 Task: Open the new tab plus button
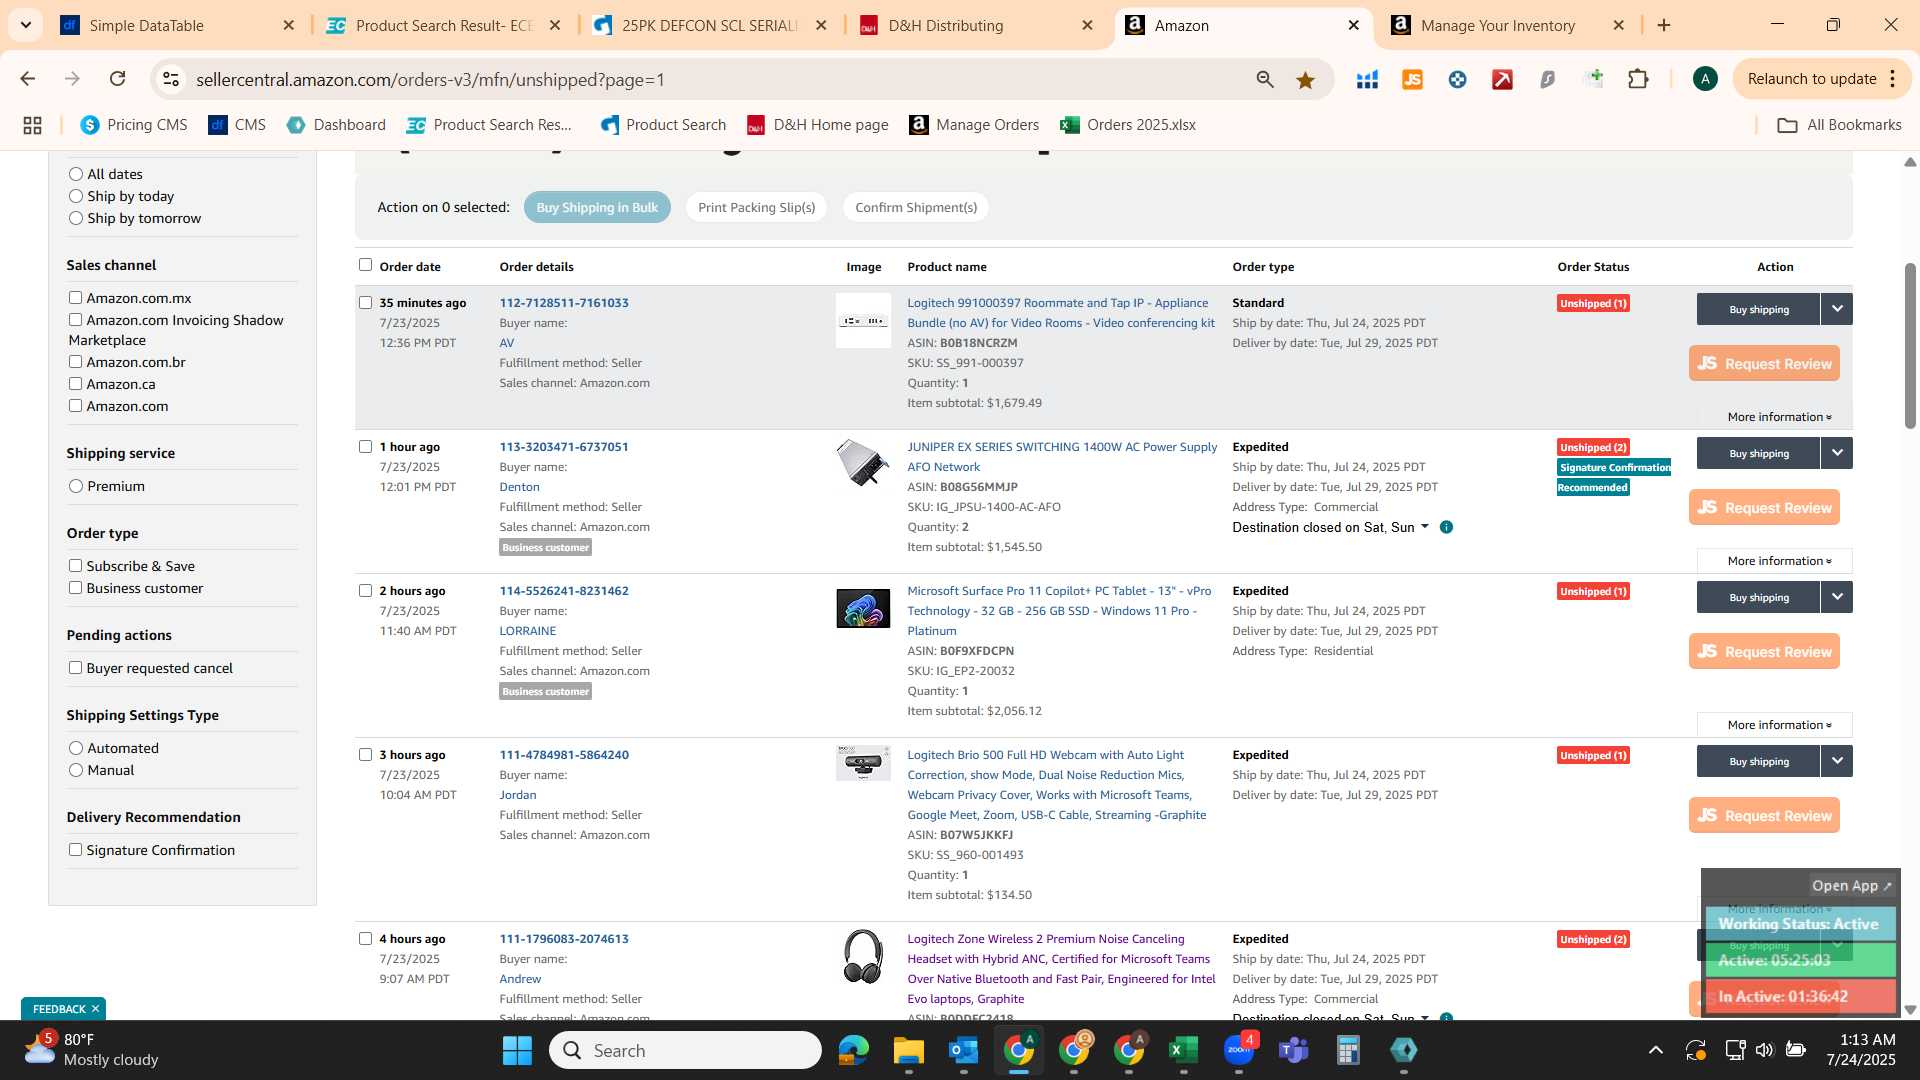click(x=1664, y=26)
